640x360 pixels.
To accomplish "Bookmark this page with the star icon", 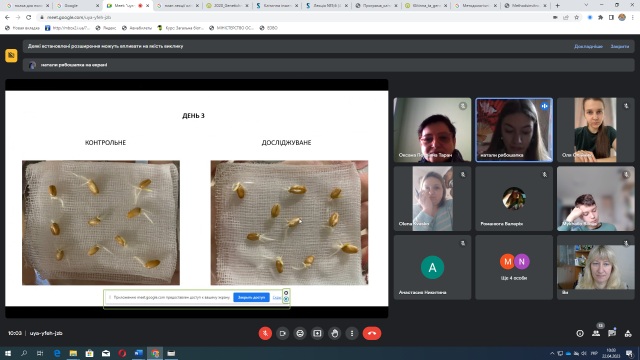I will (x=576, y=18).
